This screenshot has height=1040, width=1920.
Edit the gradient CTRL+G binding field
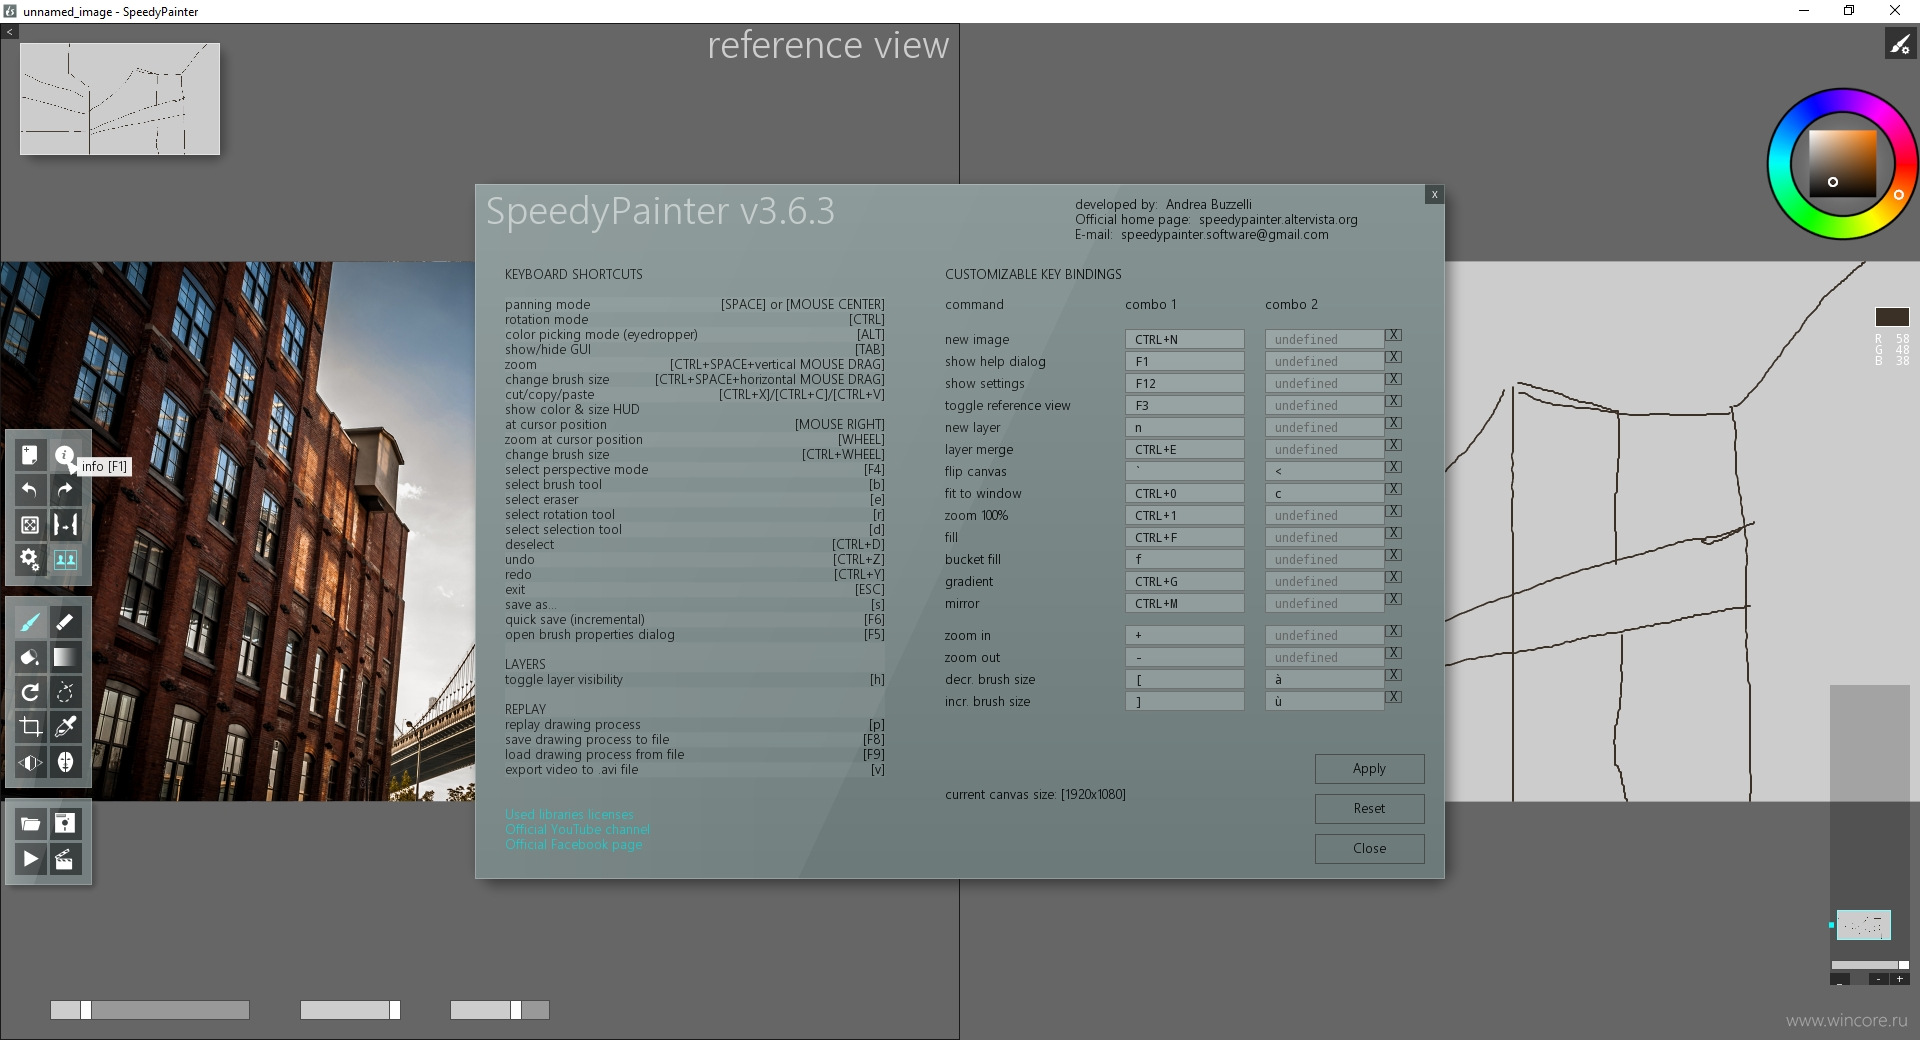(x=1184, y=581)
